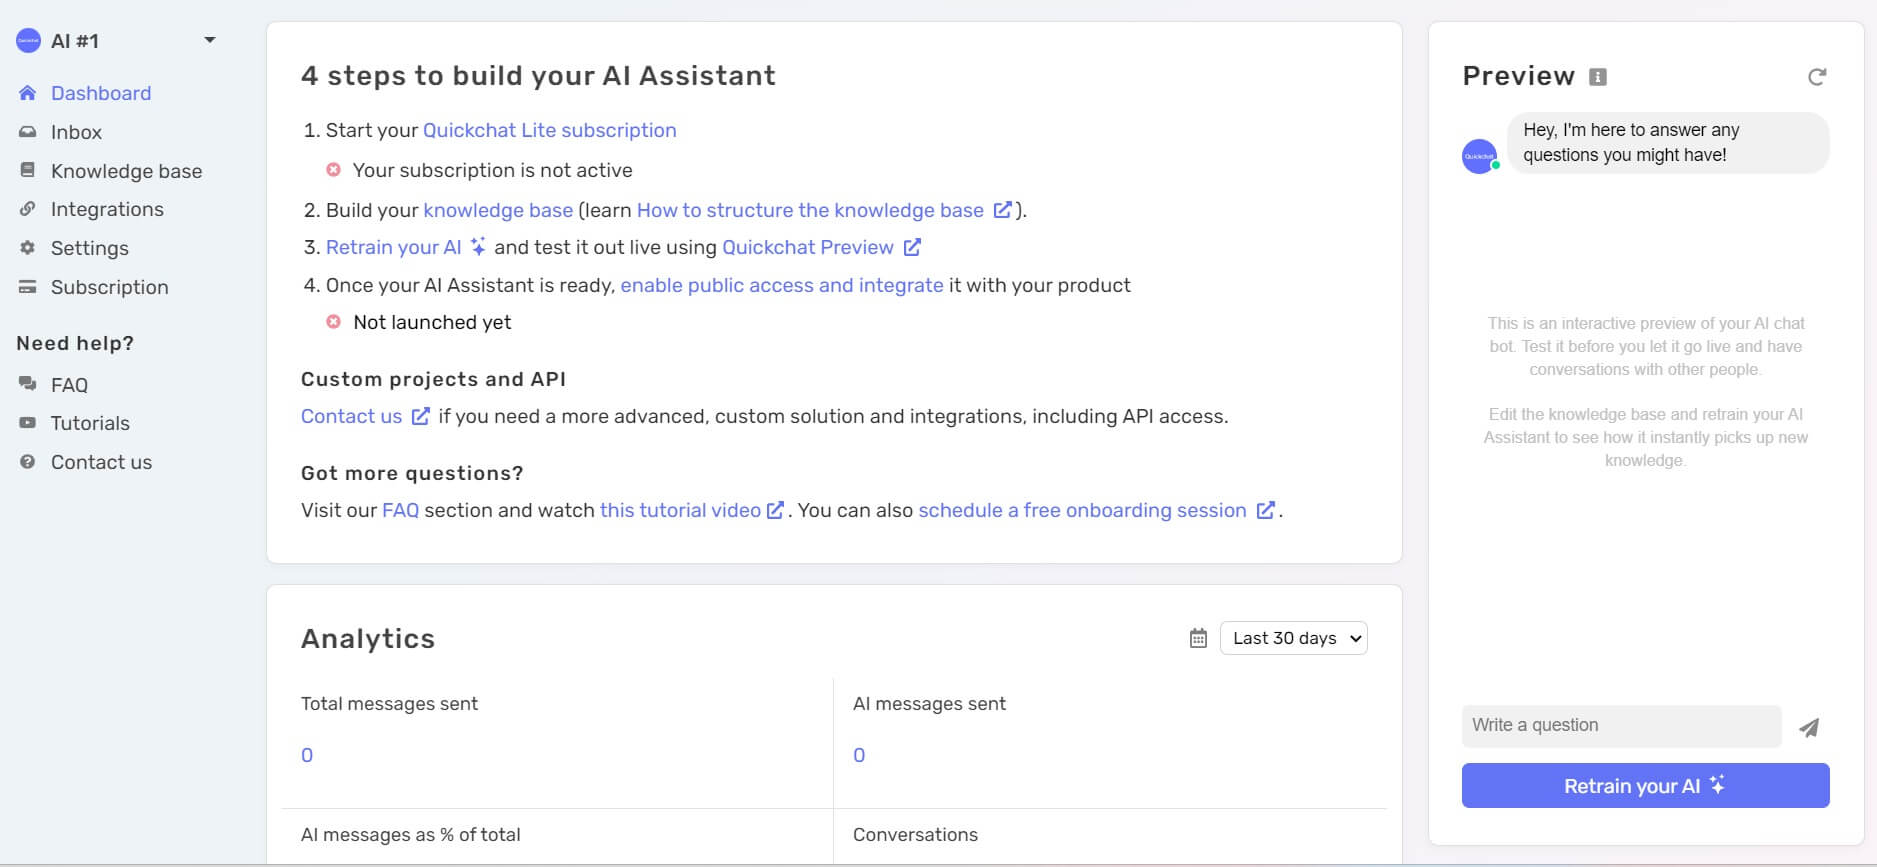Open this tutorial video link
1877x867 pixels.
(x=680, y=510)
